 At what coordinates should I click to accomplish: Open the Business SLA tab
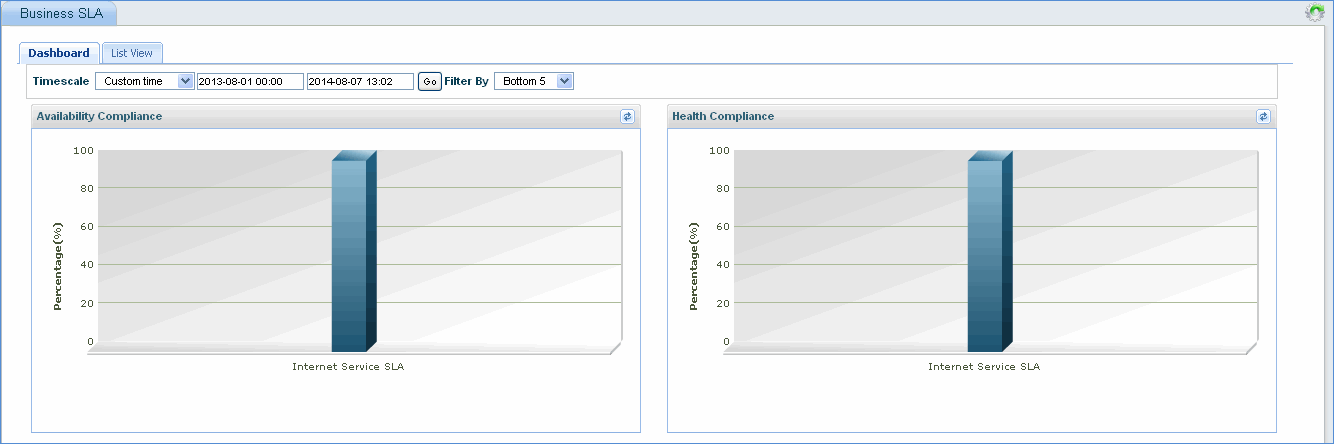click(x=61, y=13)
